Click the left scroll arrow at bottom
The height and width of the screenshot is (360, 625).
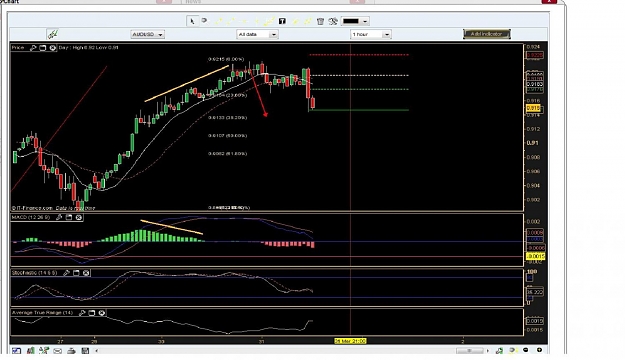(96, 351)
